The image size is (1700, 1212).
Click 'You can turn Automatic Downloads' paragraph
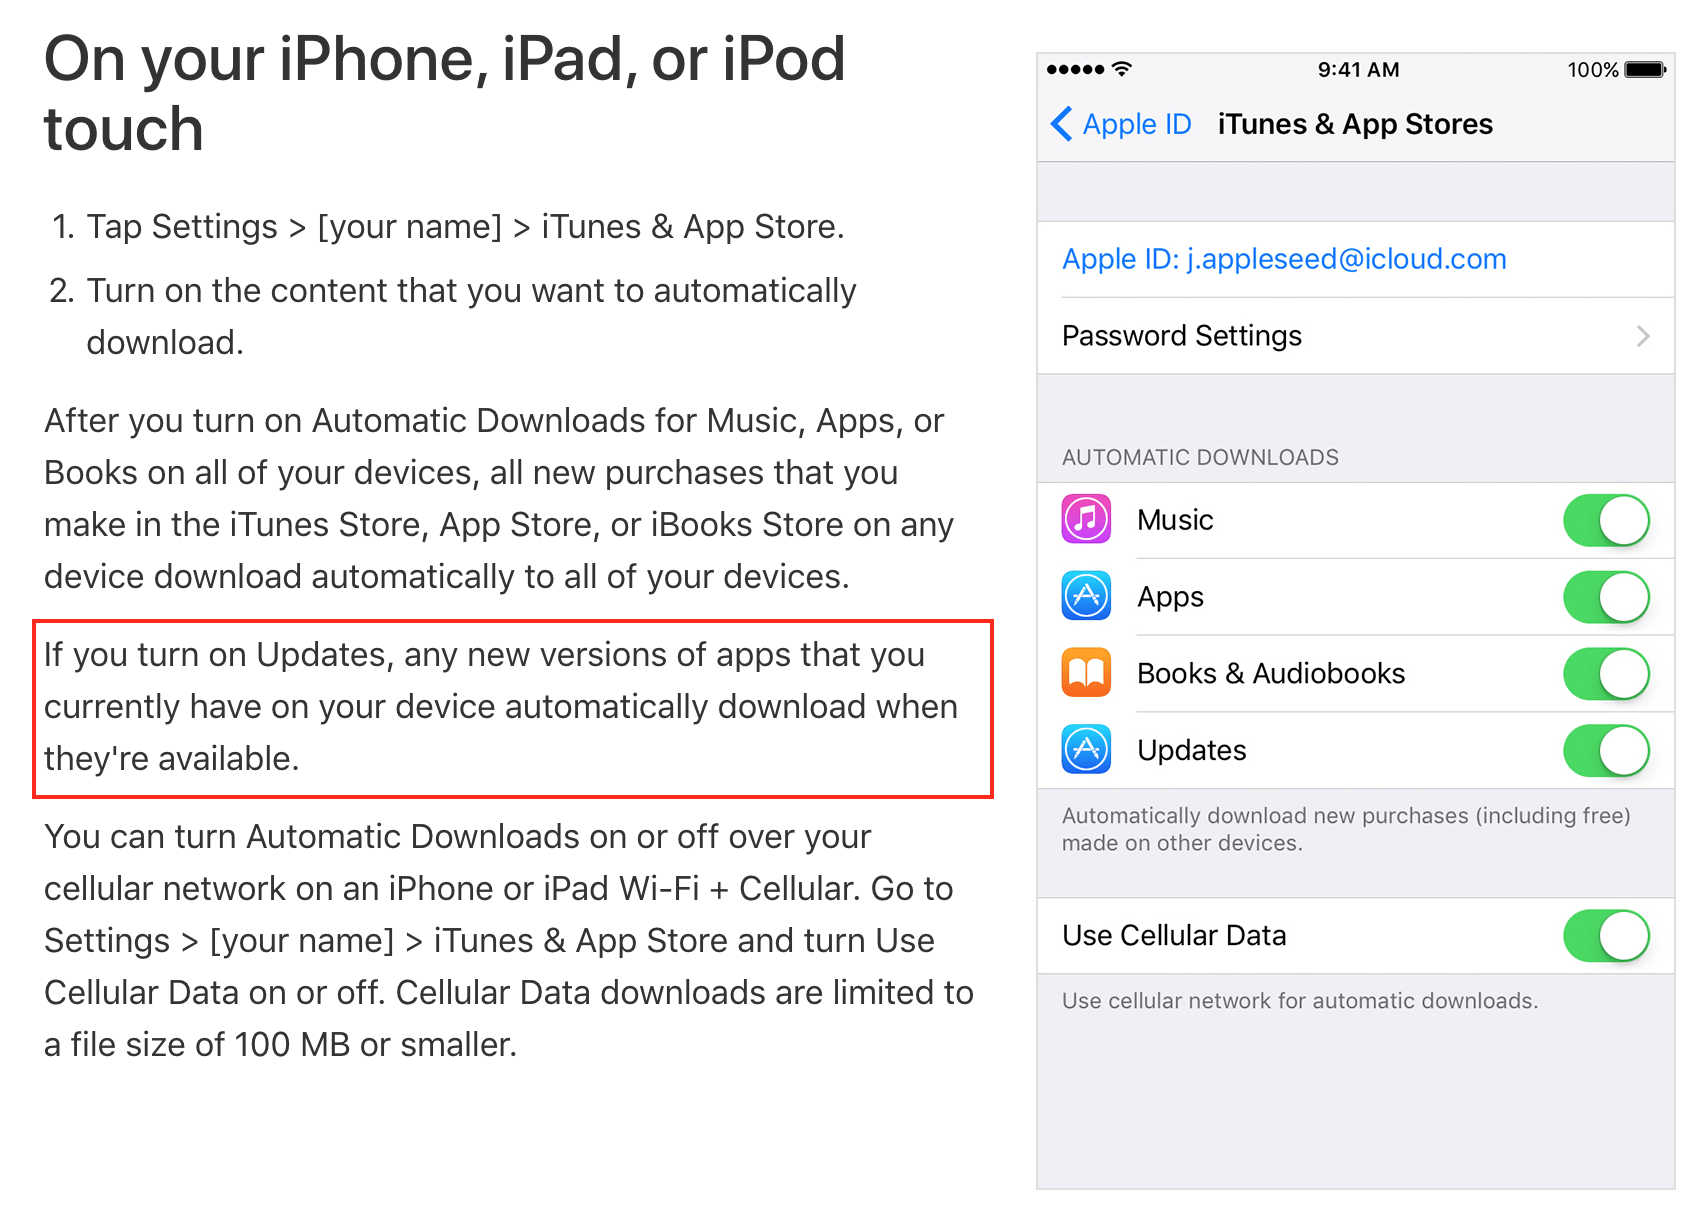(x=509, y=941)
